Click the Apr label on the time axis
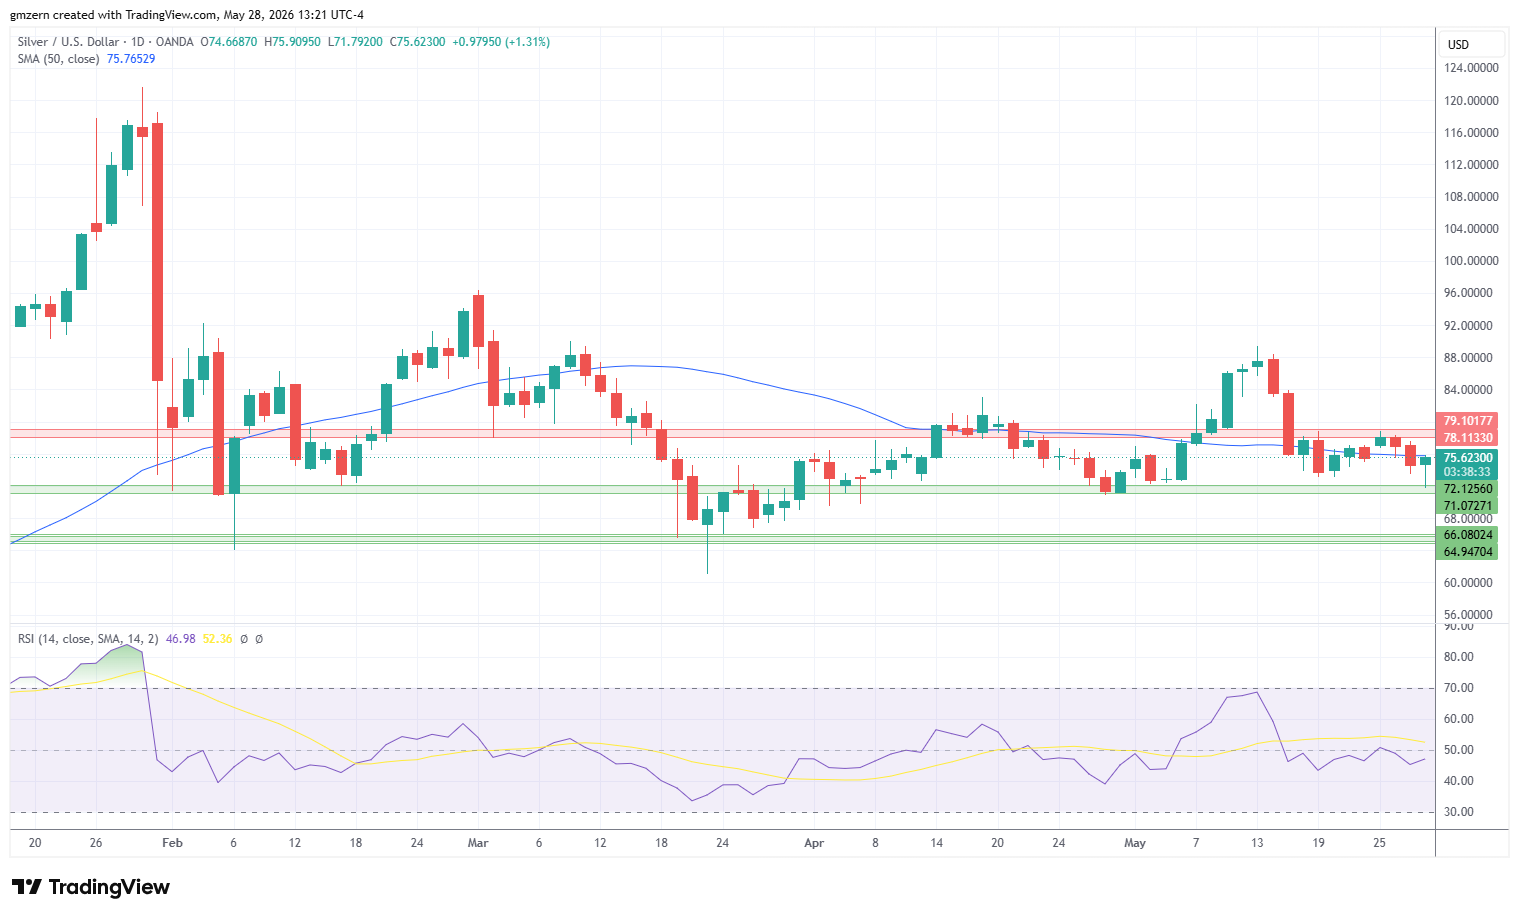This screenshot has height=917, width=1519. click(x=814, y=843)
